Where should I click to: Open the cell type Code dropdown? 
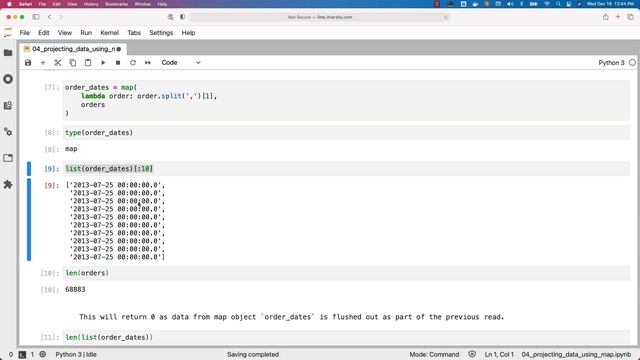181,62
